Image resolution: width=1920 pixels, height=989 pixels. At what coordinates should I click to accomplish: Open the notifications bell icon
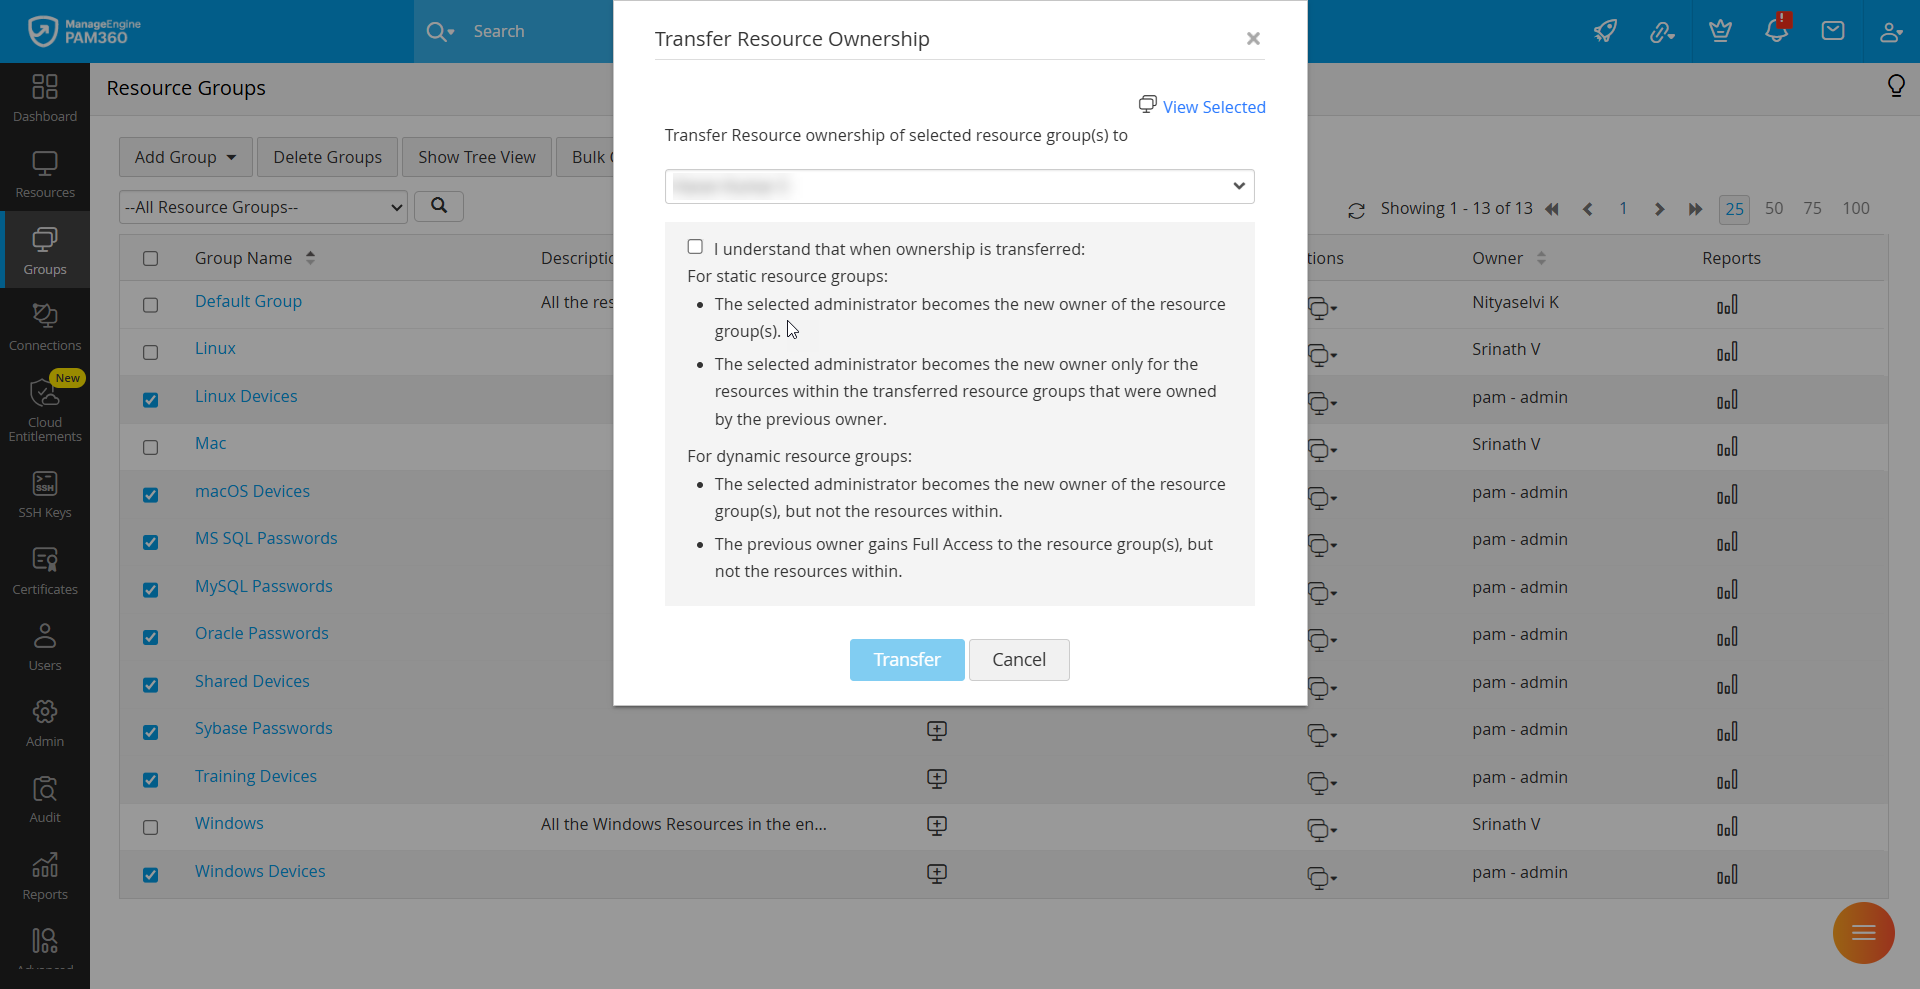pyautogui.click(x=1776, y=31)
